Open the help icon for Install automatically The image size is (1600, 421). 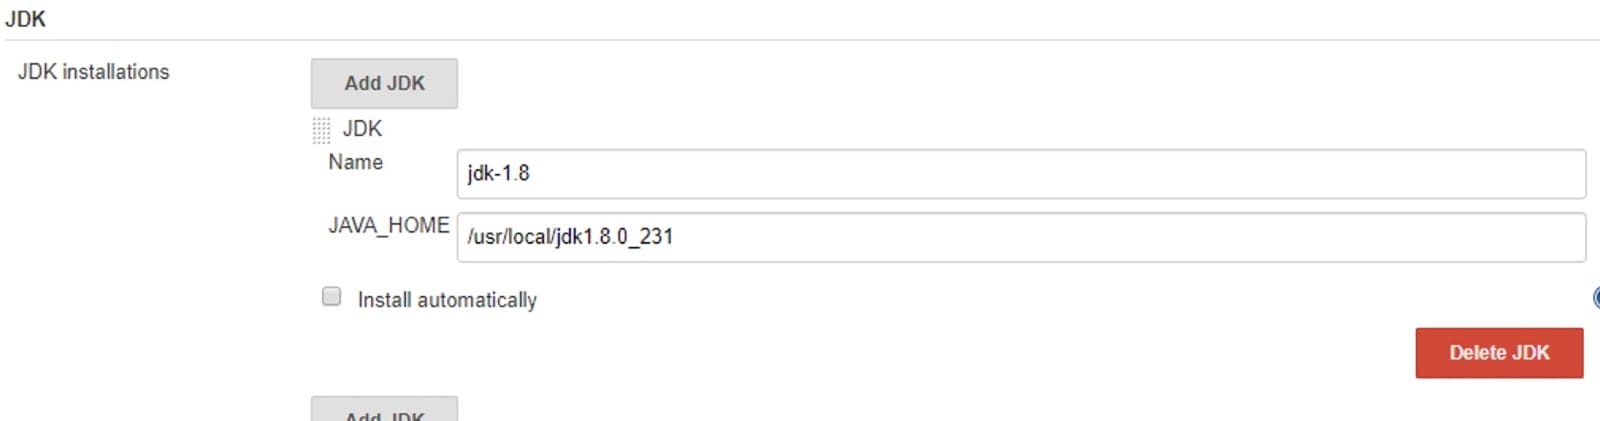pos(1595,298)
